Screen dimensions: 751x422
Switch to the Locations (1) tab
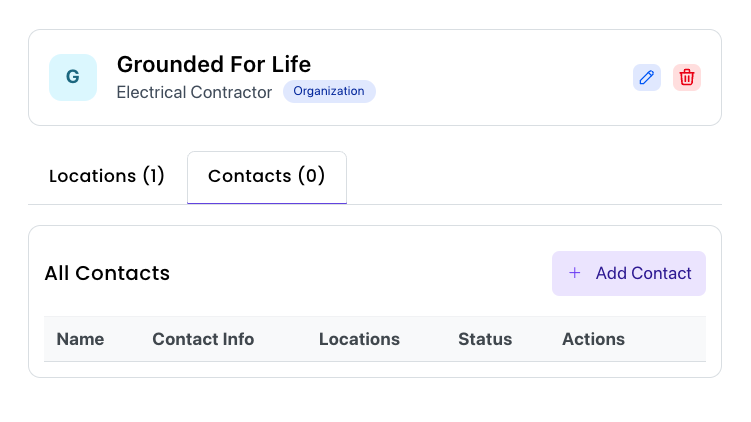coord(107,176)
